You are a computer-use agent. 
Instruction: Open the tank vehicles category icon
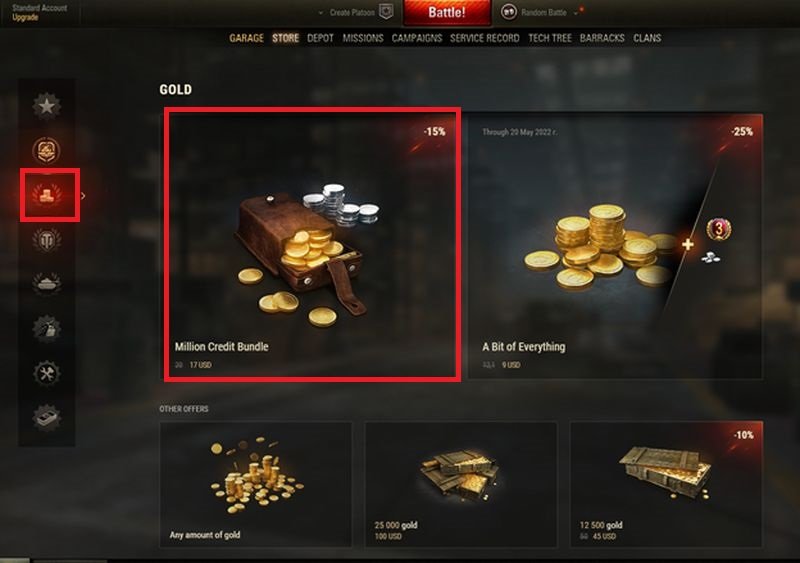[47, 283]
